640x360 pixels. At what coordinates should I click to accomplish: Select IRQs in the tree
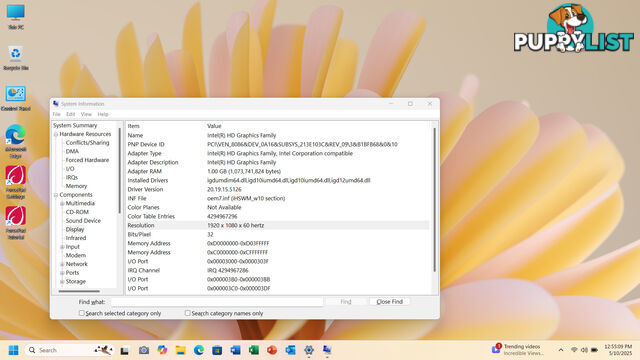[x=72, y=178]
